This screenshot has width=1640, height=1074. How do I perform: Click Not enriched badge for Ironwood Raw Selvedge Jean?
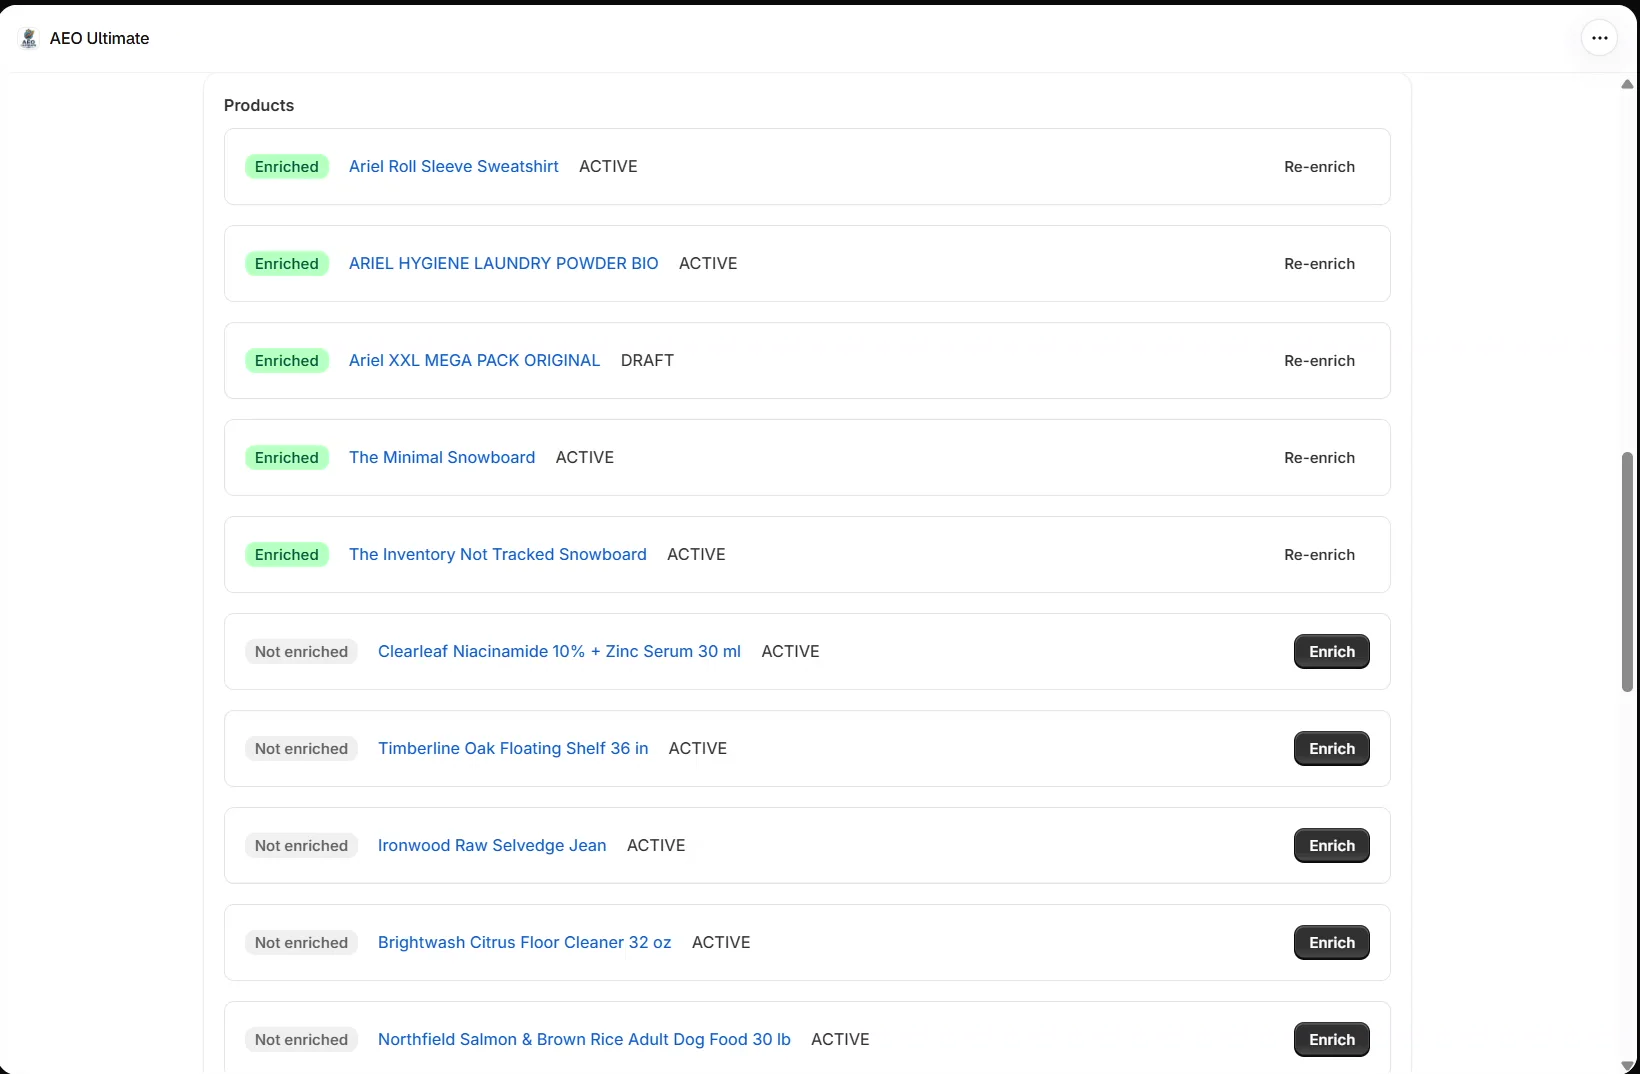click(x=301, y=846)
